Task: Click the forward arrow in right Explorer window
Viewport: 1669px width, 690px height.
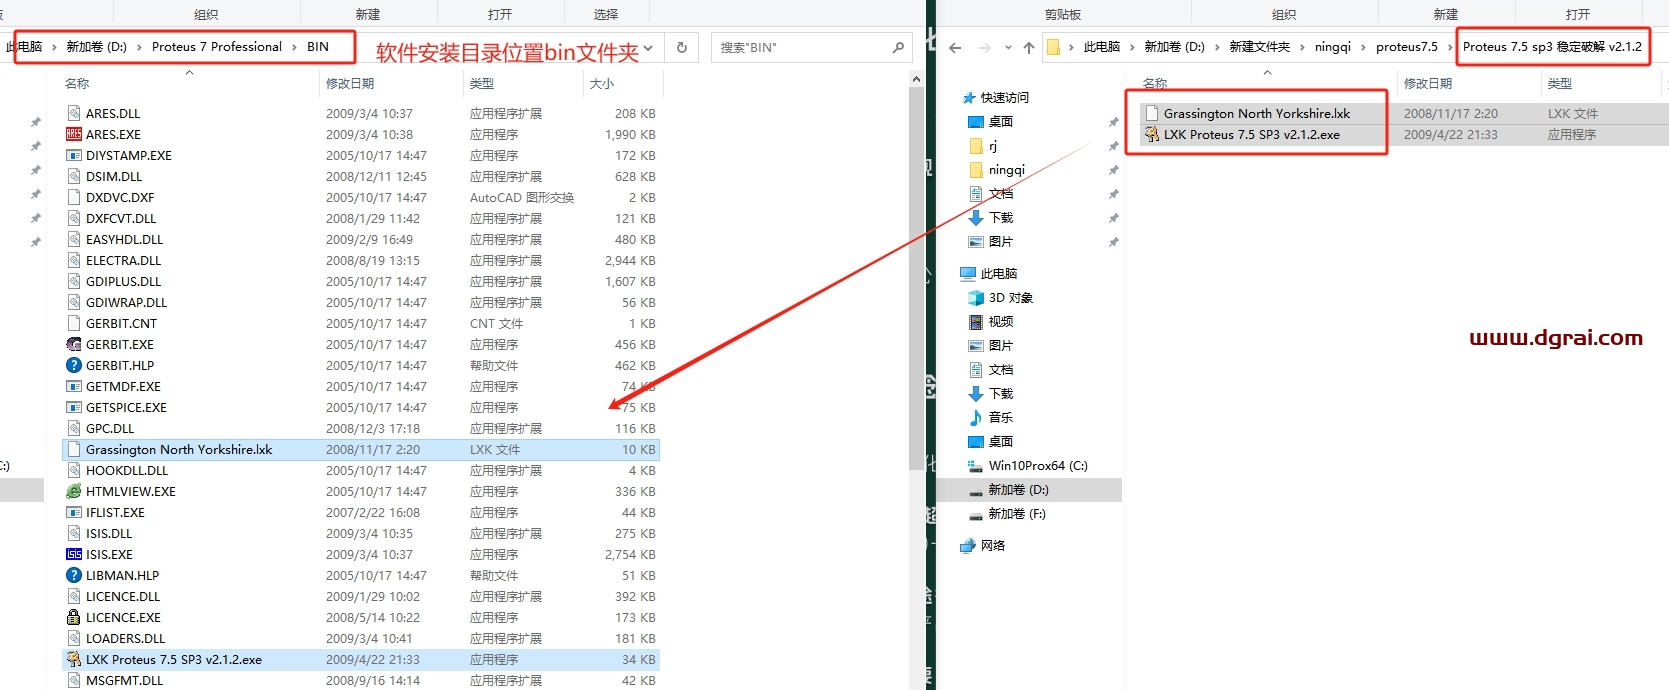Action: (985, 47)
